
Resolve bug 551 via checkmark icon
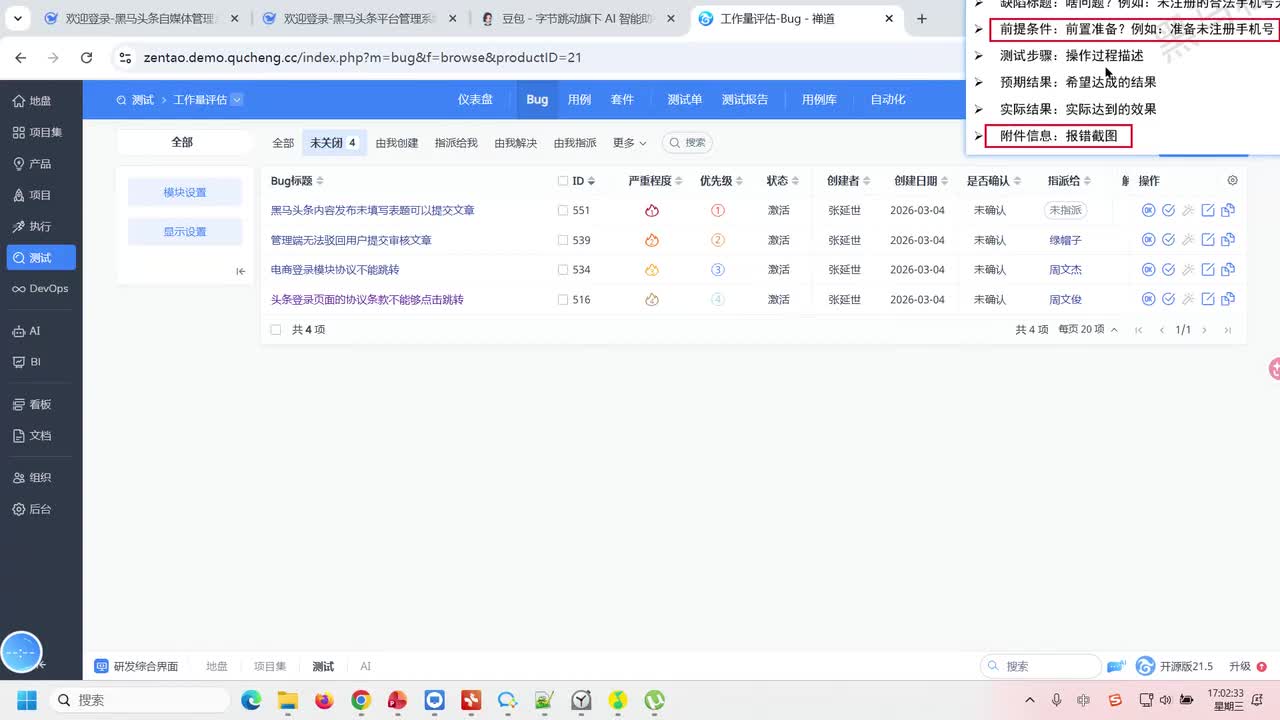tap(1168, 211)
